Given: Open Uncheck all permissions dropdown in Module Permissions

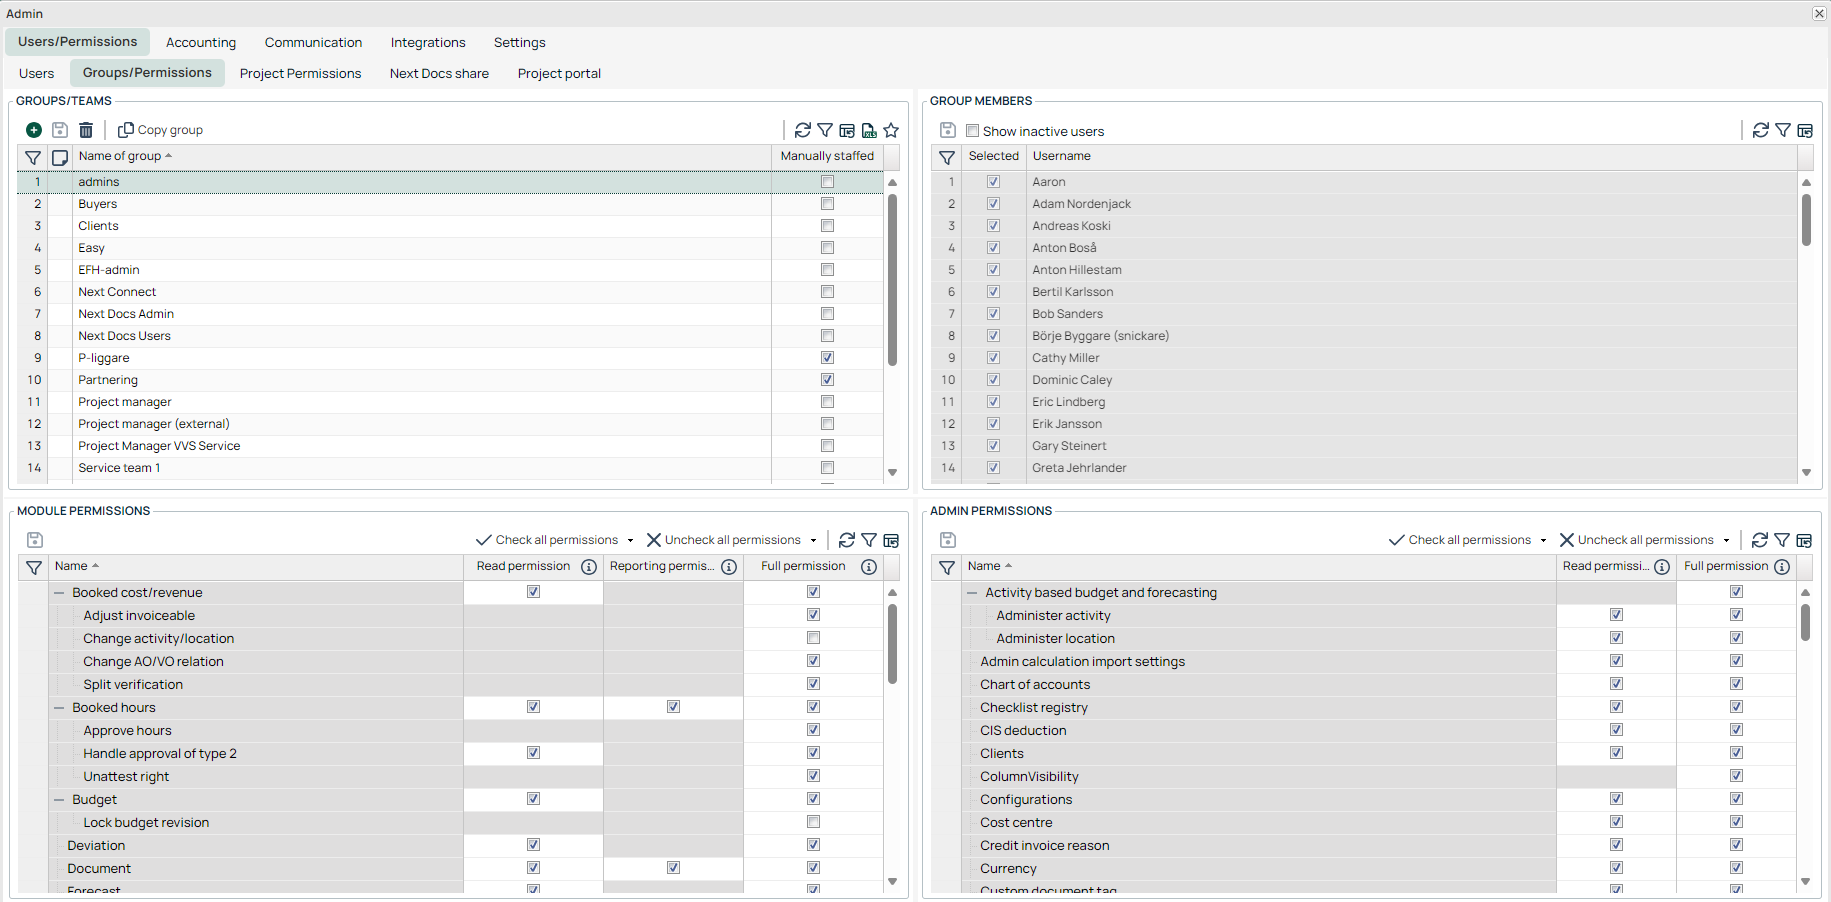Looking at the screenshot, I should (x=813, y=541).
